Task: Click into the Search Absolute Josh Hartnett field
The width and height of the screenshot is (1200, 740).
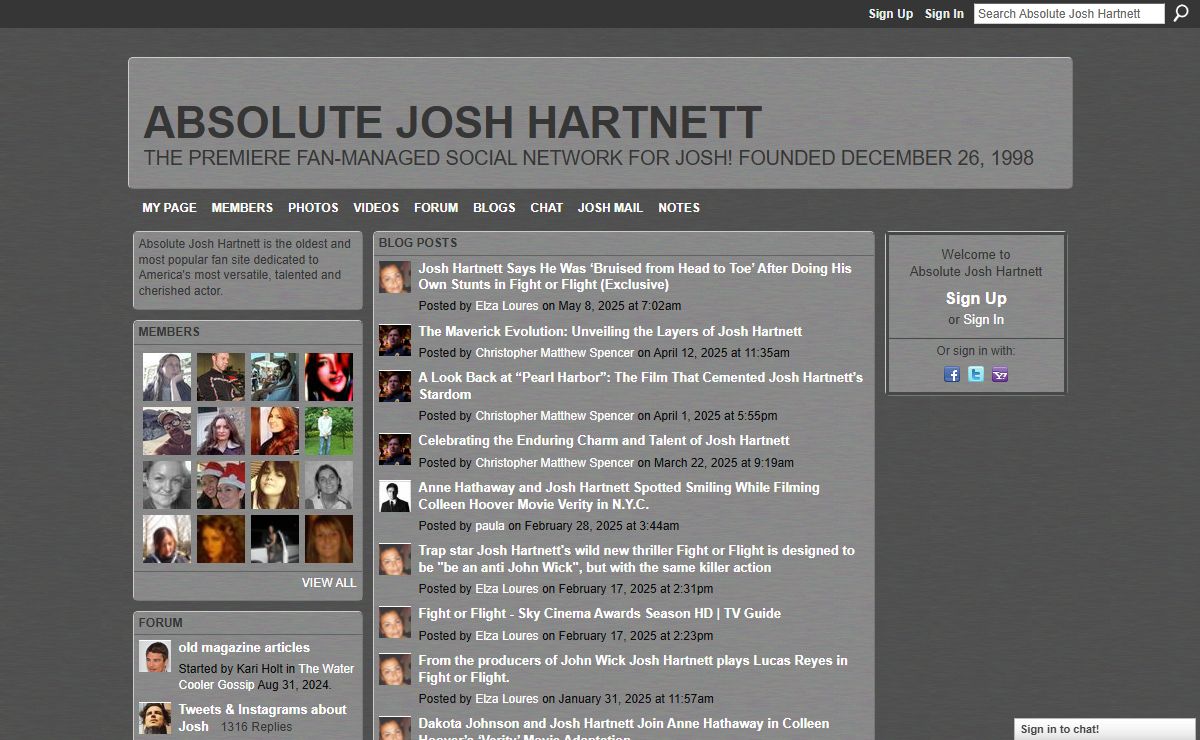Action: 1069,14
